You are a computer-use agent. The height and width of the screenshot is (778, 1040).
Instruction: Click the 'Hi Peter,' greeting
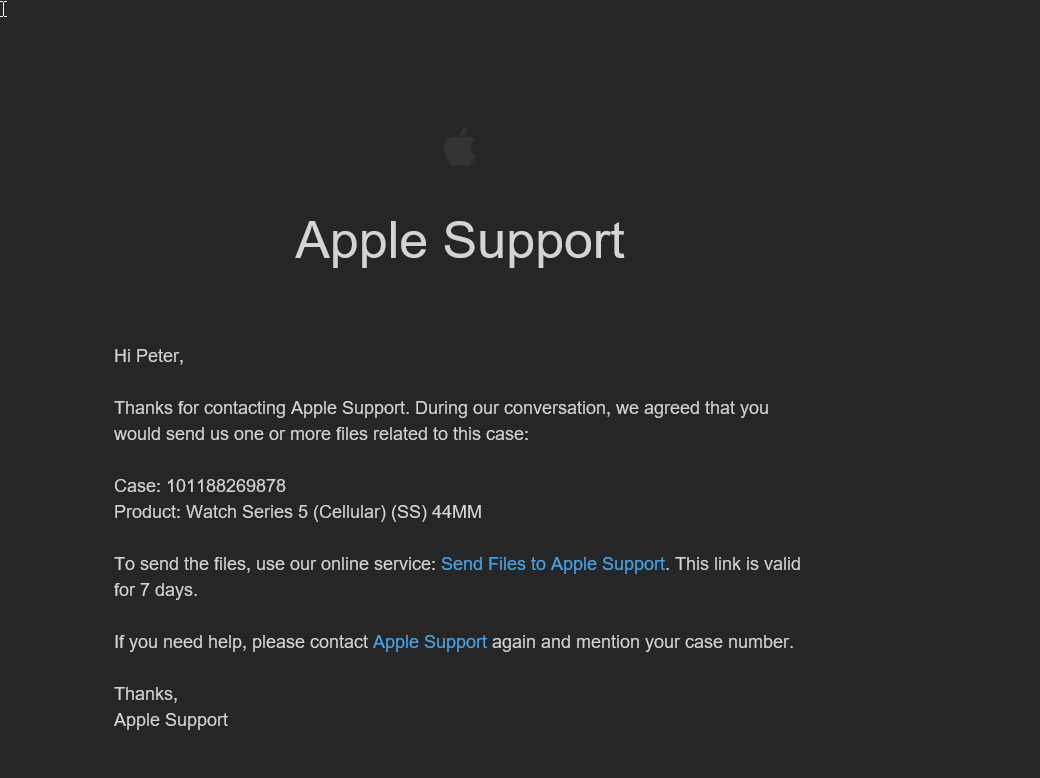point(149,356)
